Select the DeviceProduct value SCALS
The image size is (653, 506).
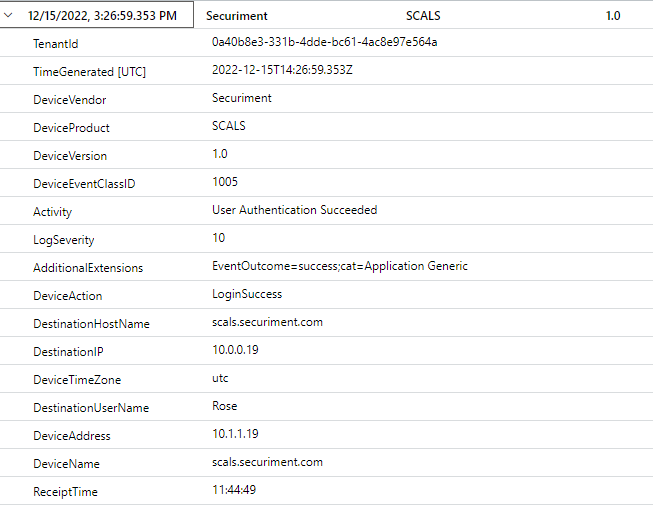229,126
